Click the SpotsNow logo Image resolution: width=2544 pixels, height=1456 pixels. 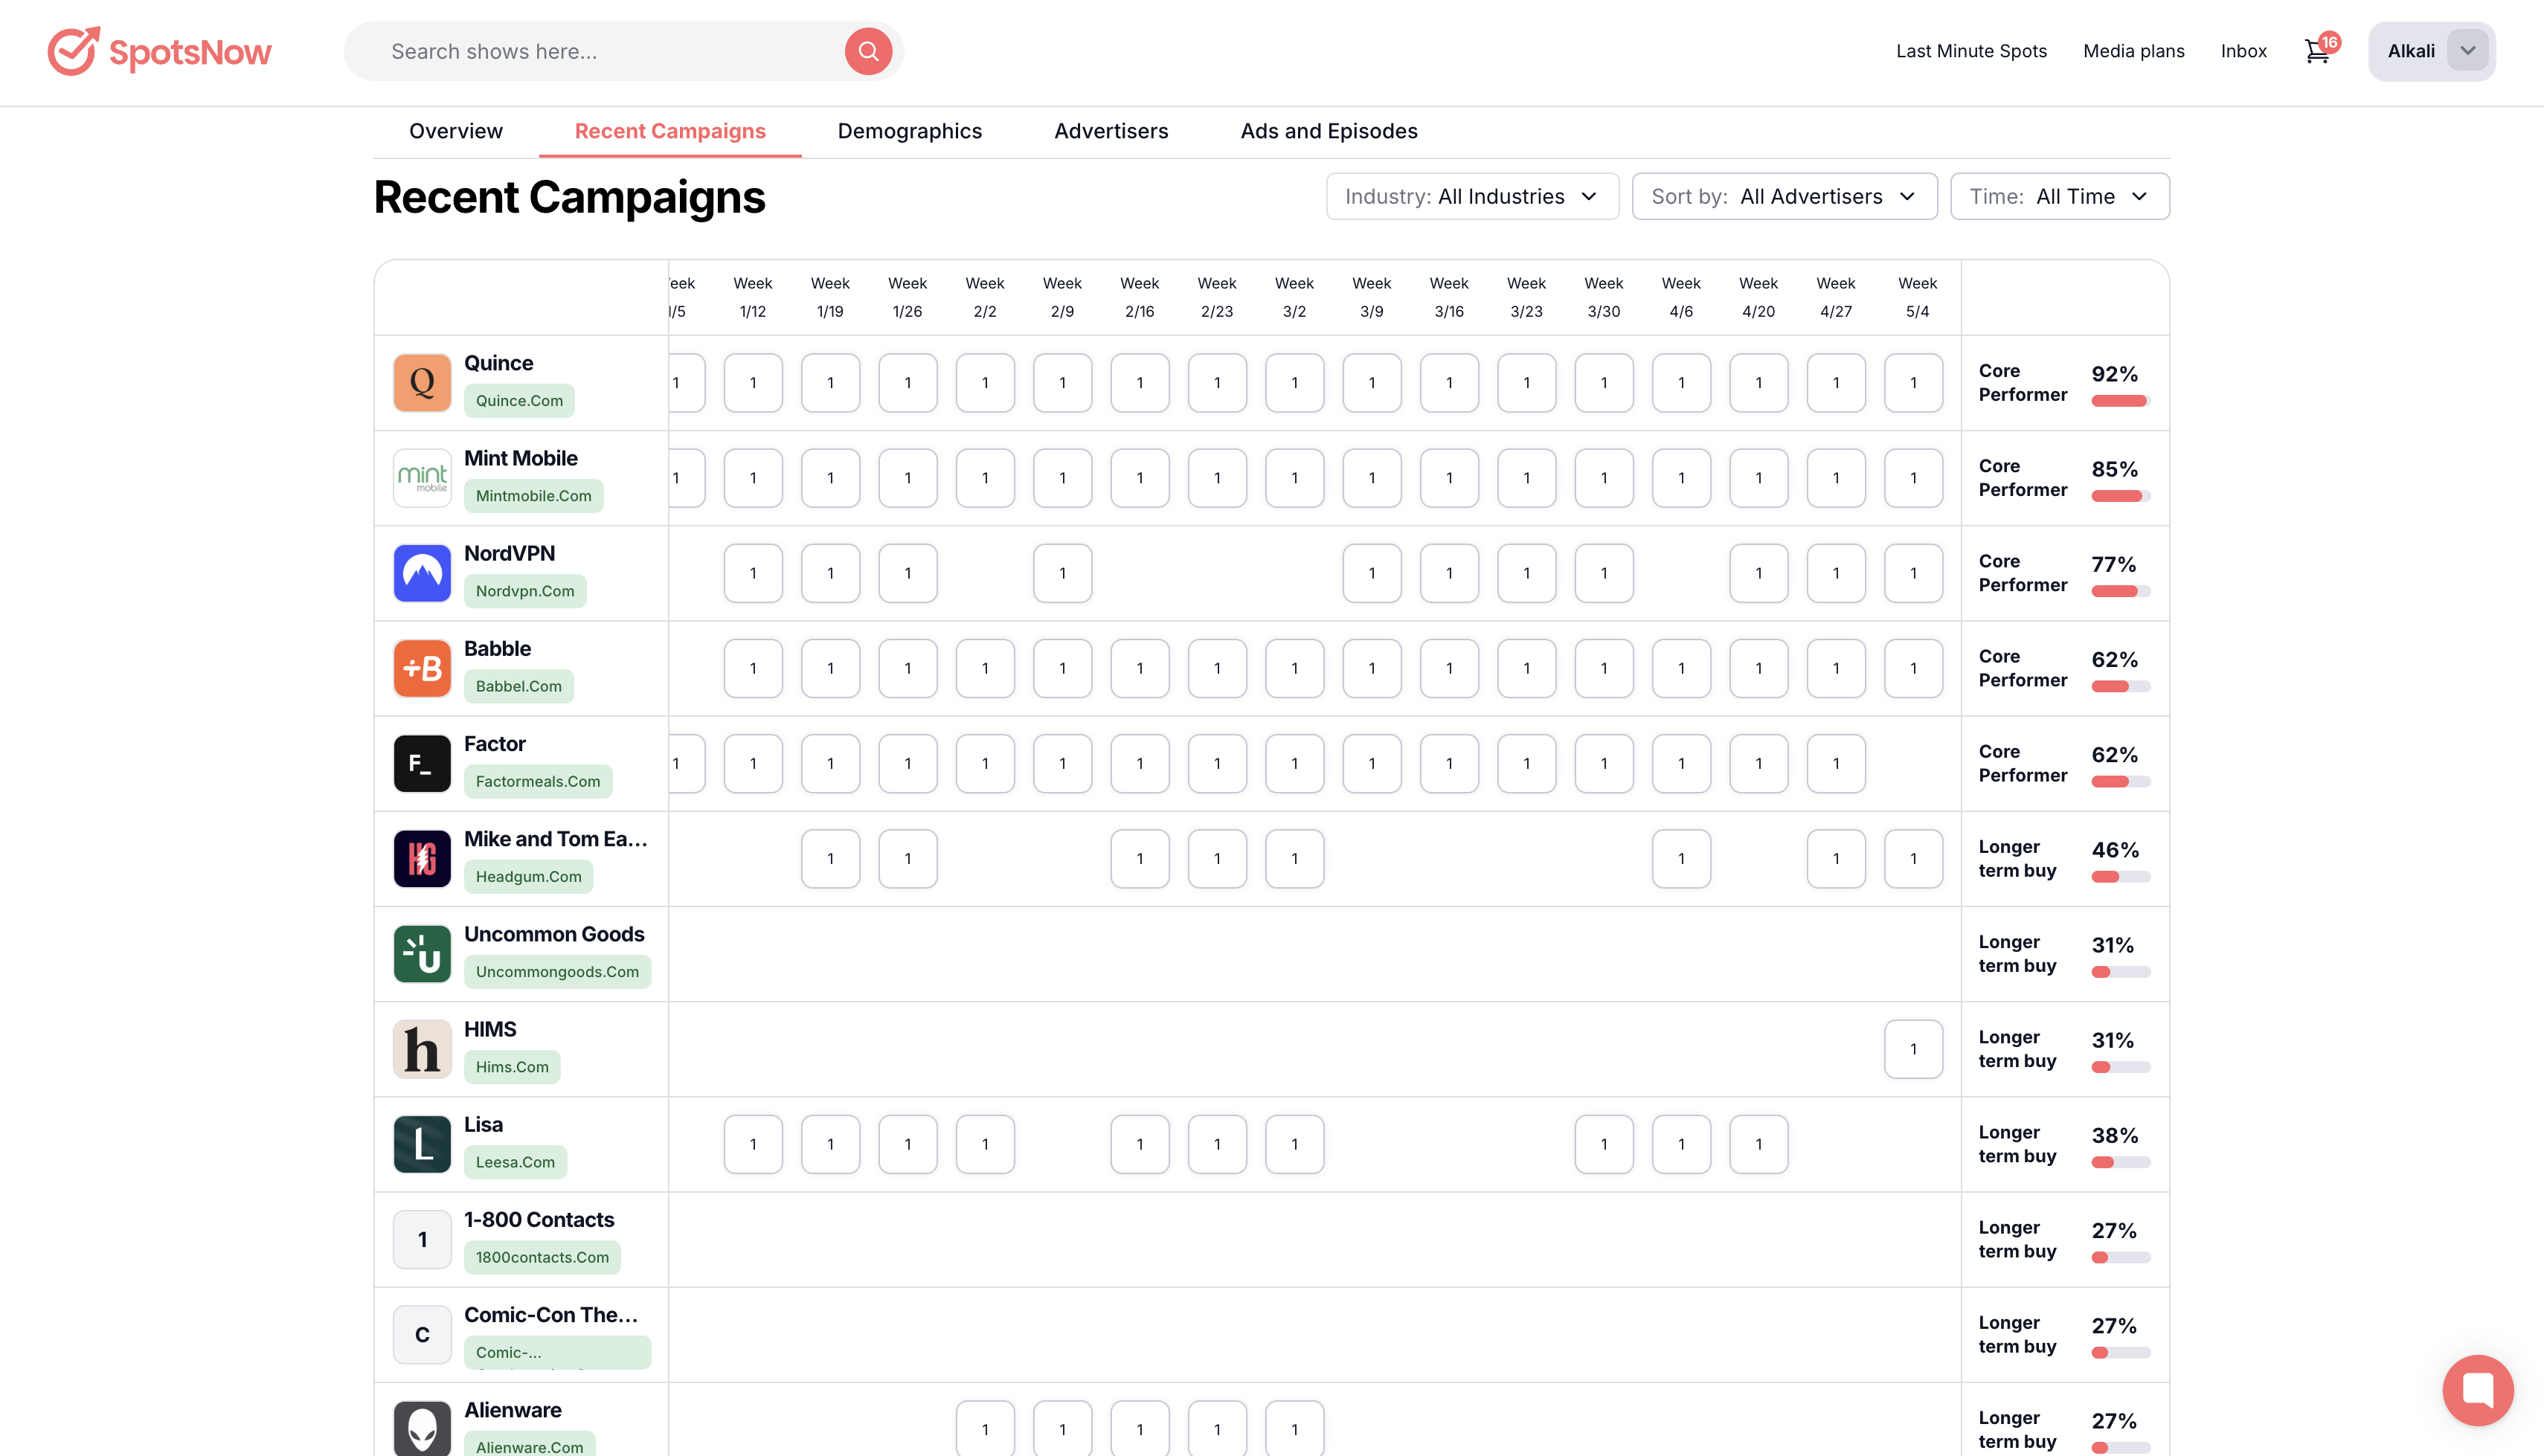coord(159,51)
